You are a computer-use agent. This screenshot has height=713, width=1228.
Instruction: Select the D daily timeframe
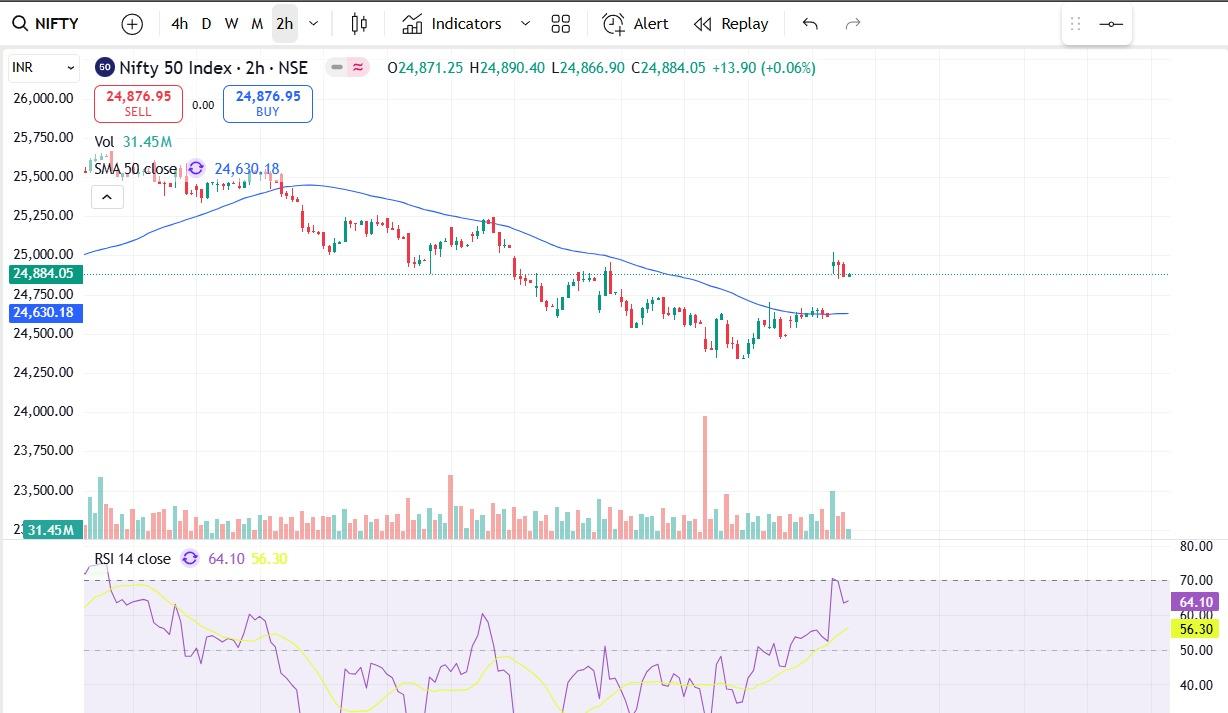click(x=206, y=23)
